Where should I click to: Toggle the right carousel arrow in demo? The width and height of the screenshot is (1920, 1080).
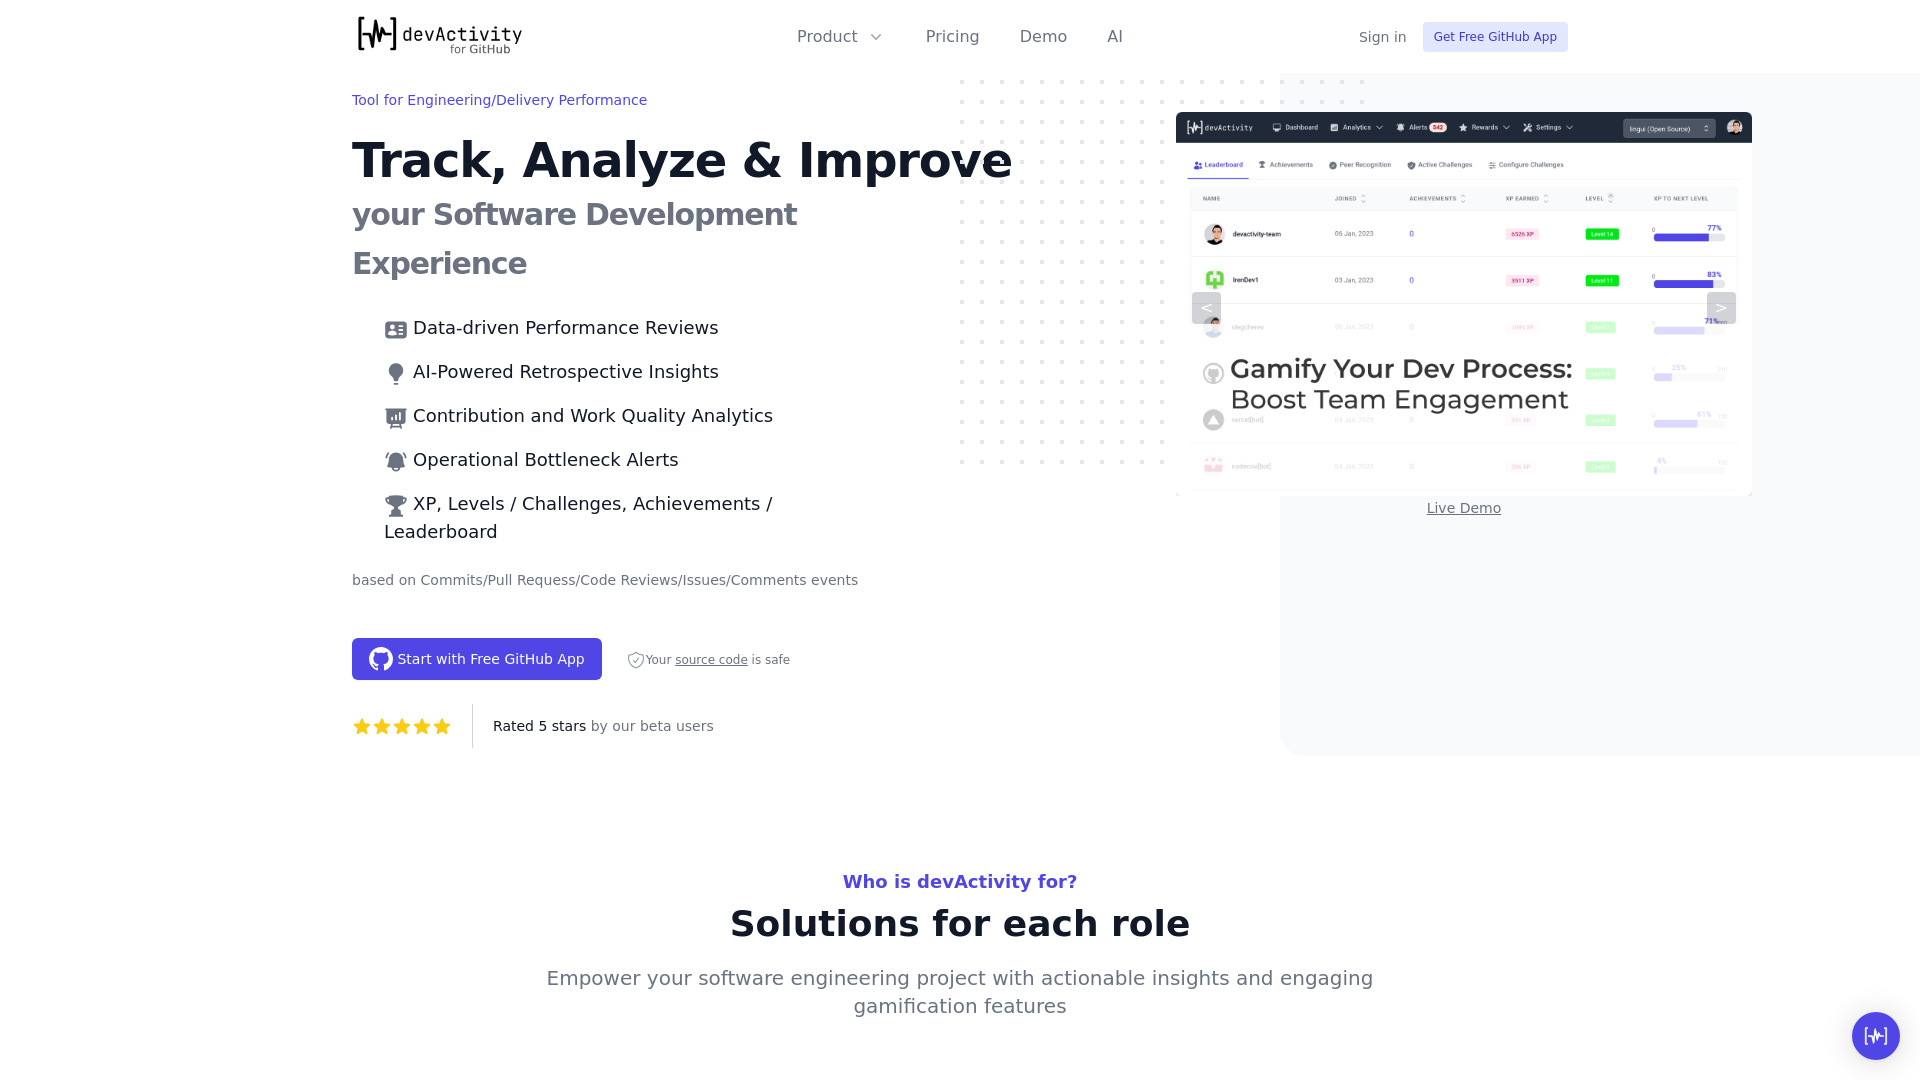click(1722, 307)
